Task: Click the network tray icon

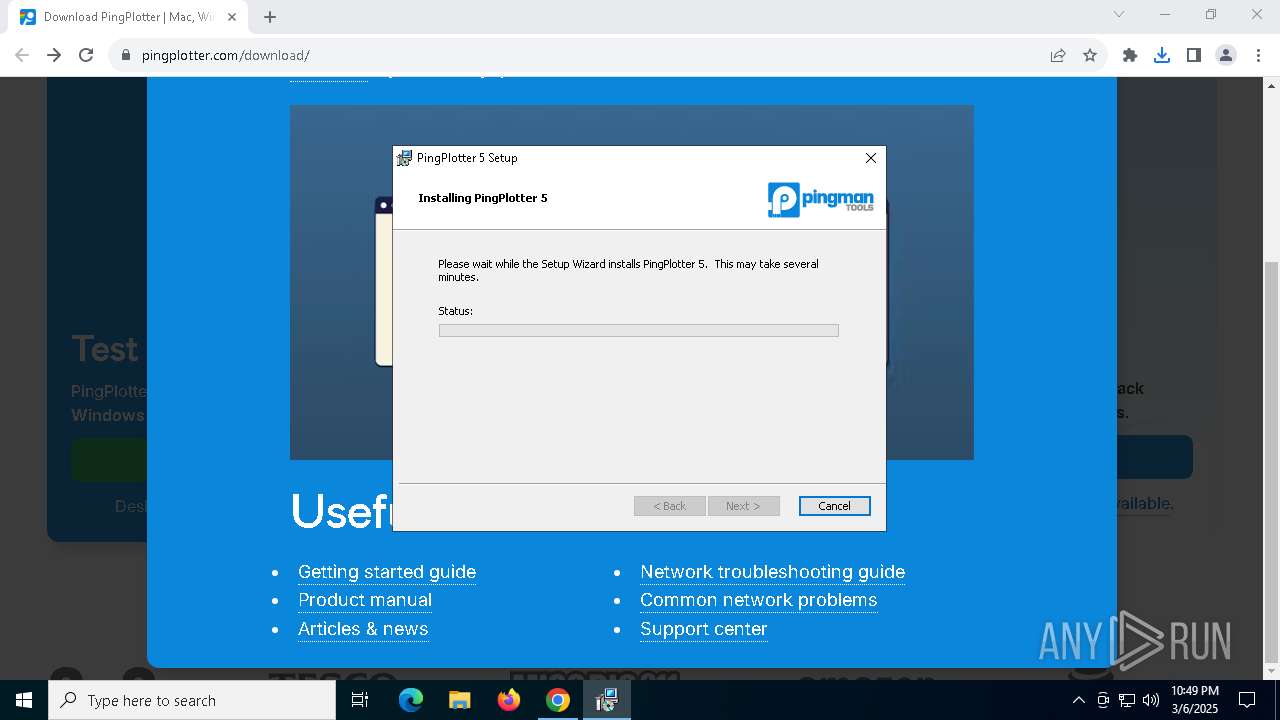Action: click(1127, 700)
